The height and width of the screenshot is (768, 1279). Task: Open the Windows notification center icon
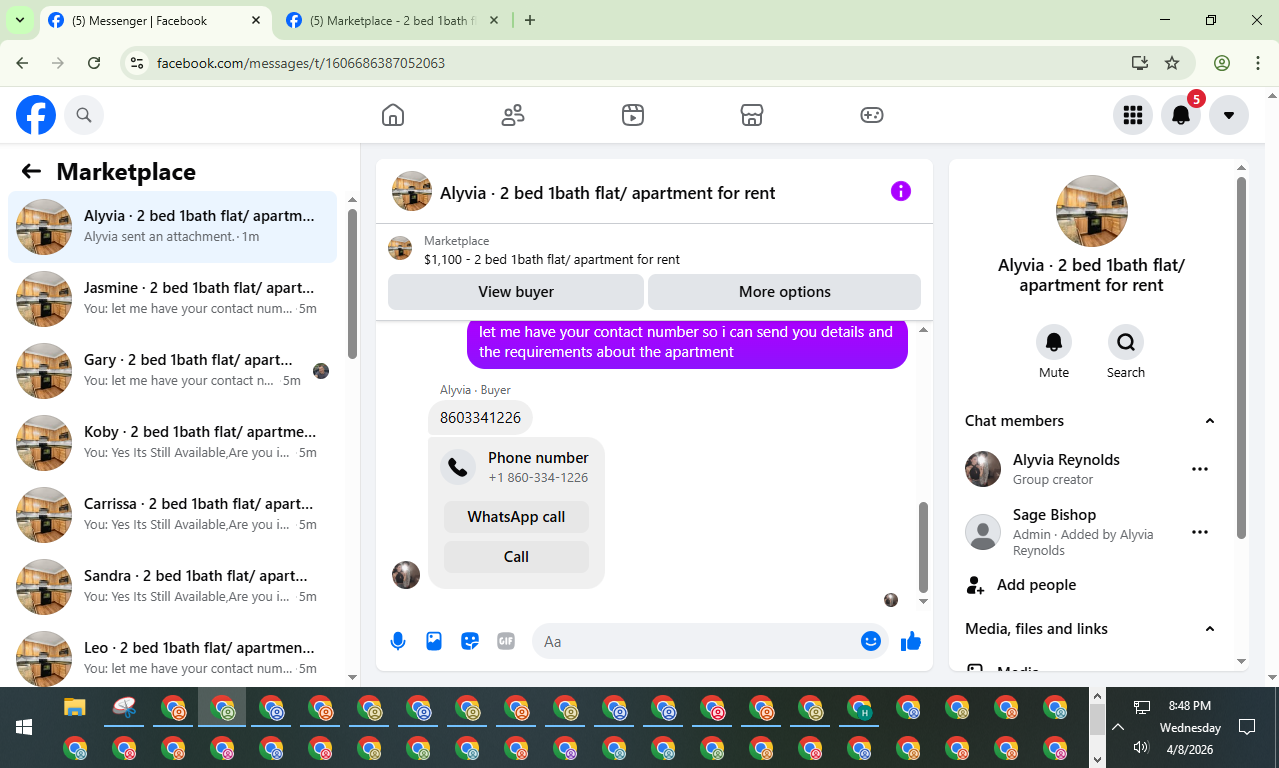tap(1247, 727)
